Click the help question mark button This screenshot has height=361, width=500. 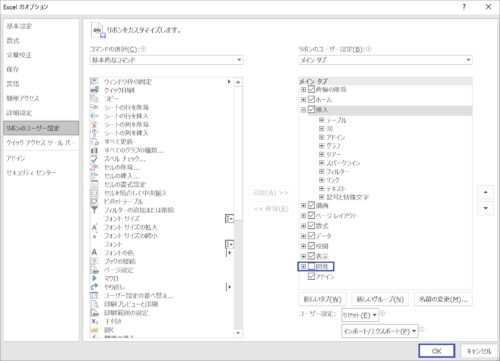pos(464,7)
